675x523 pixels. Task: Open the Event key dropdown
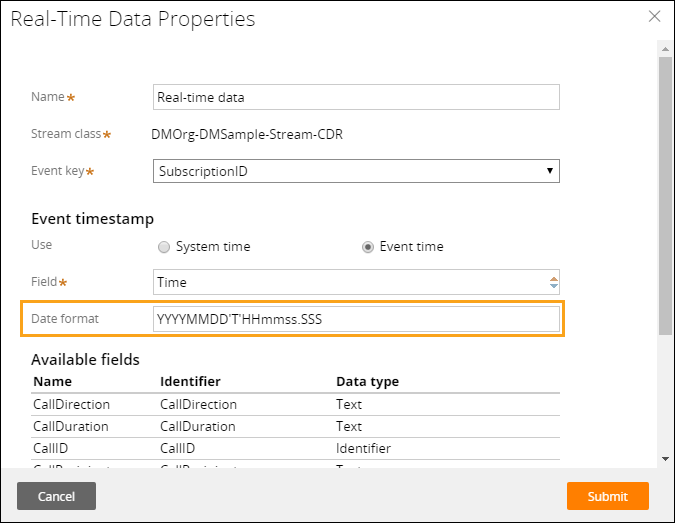coord(356,171)
